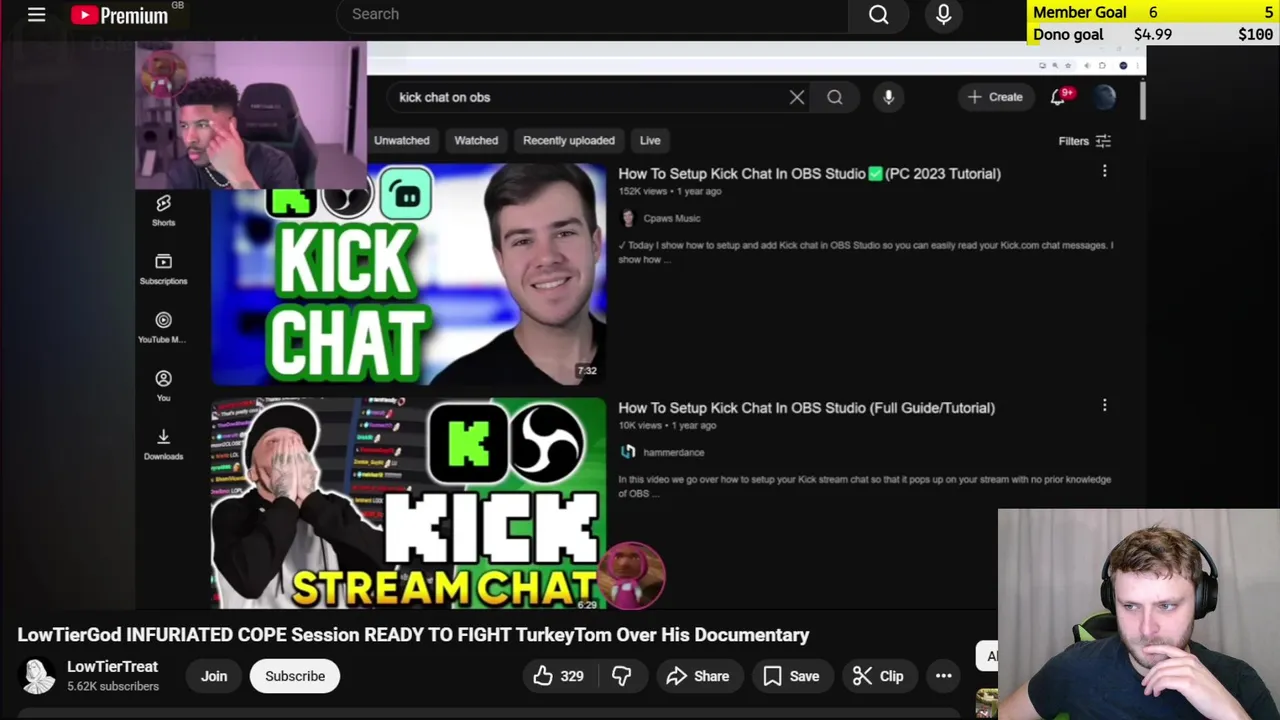Select the Recently uploaded chip
Screen dimensions: 1280x720
click(568, 140)
